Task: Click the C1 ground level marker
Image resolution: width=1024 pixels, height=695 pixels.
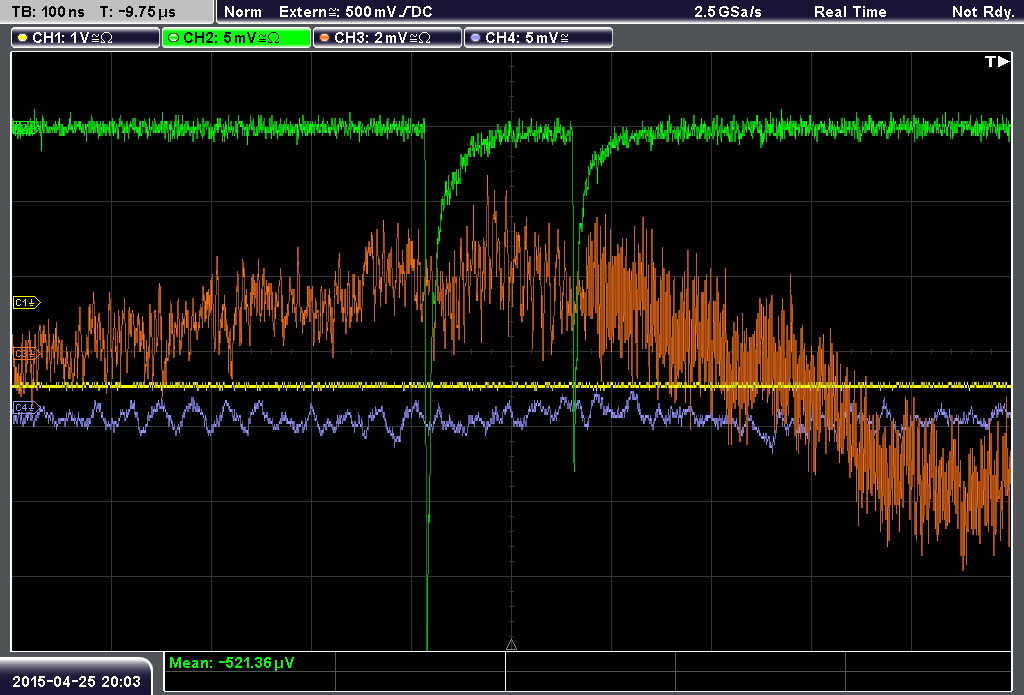Action: [x=27, y=302]
